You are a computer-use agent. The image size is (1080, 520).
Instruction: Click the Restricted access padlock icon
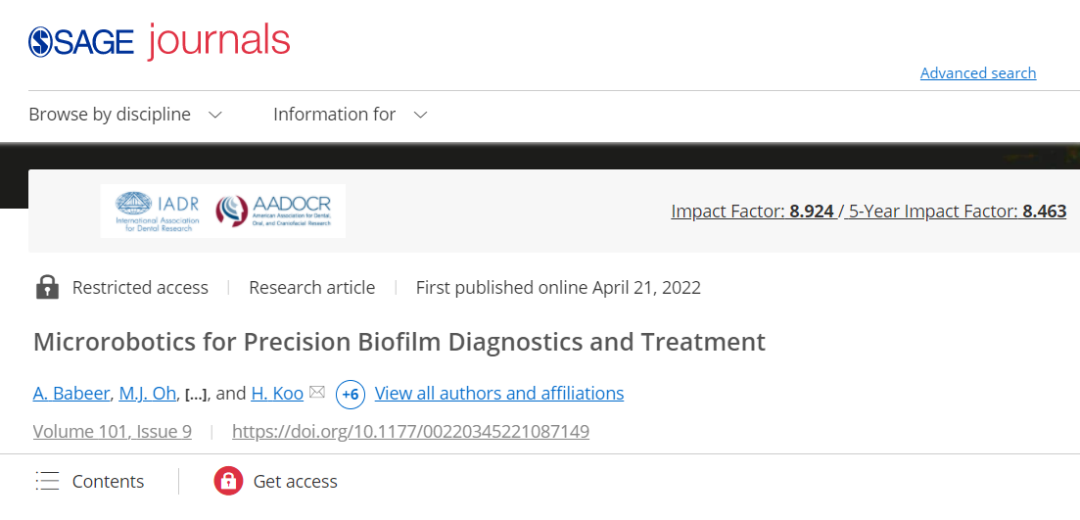[x=47, y=288]
